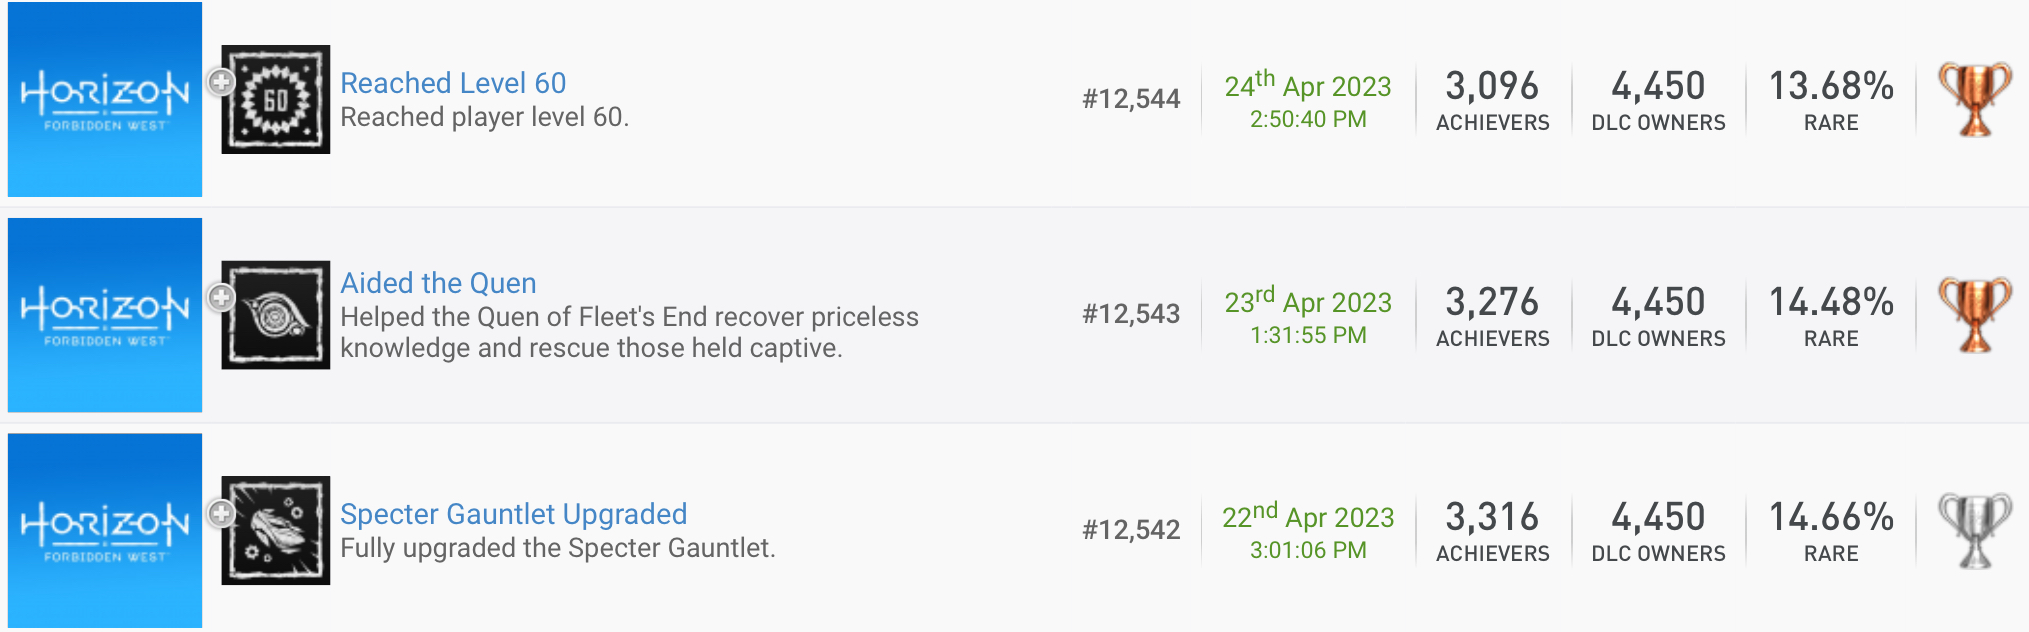
Task: Click the Specter Gauntlet Upgraded trophy icon
Action: click(x=276, y=530)
